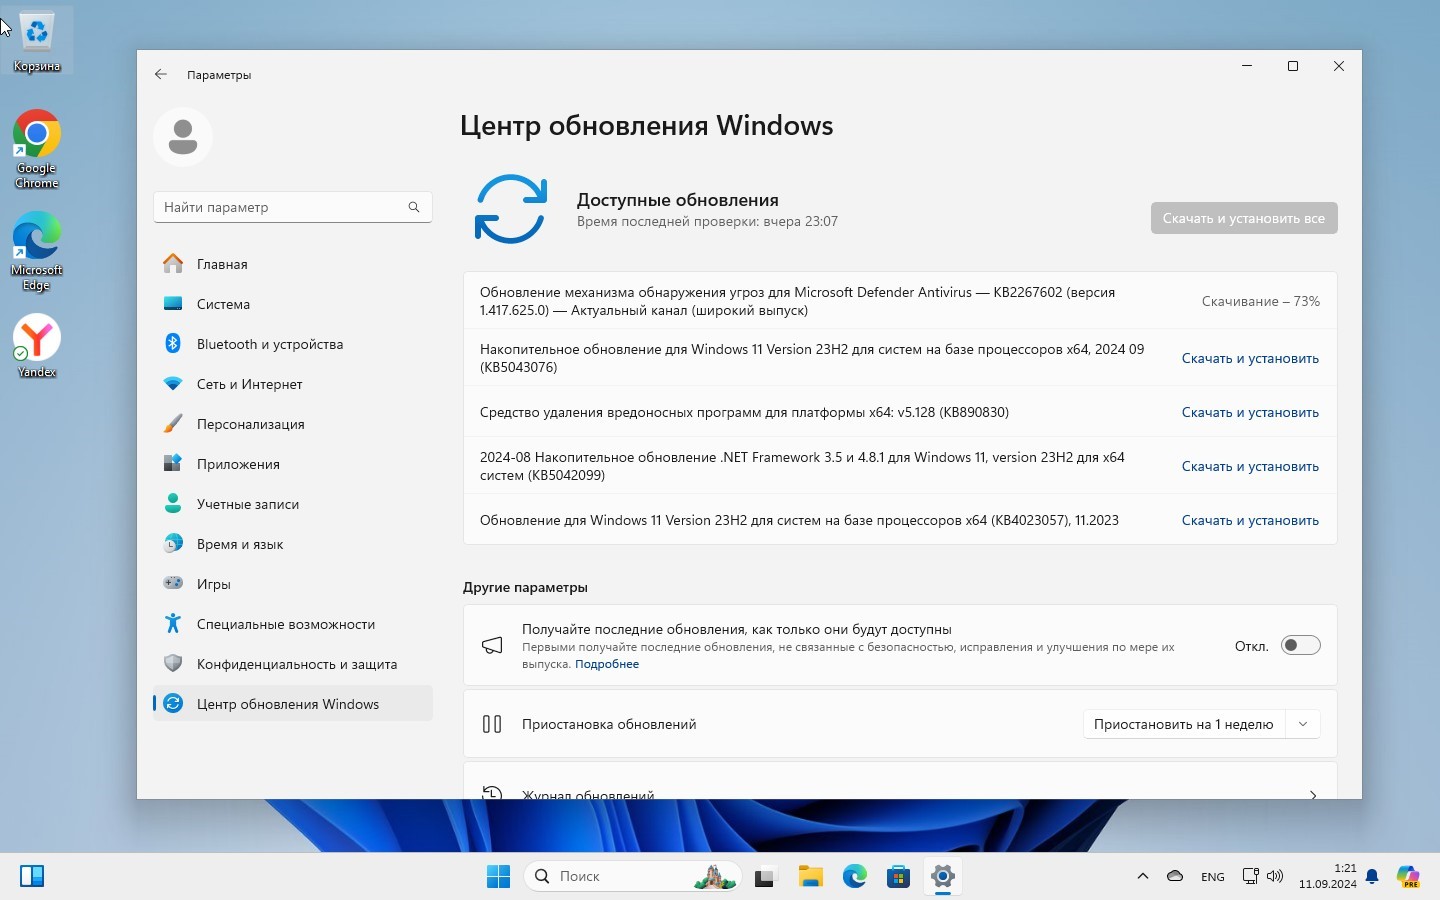
Task: Click the Windows Start button
Action: [498, 877]
